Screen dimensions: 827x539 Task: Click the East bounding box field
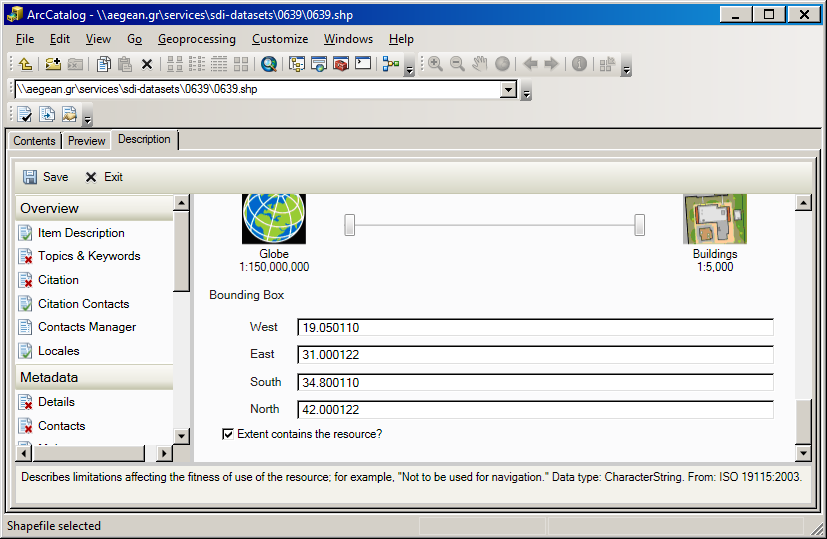(535, 354)
